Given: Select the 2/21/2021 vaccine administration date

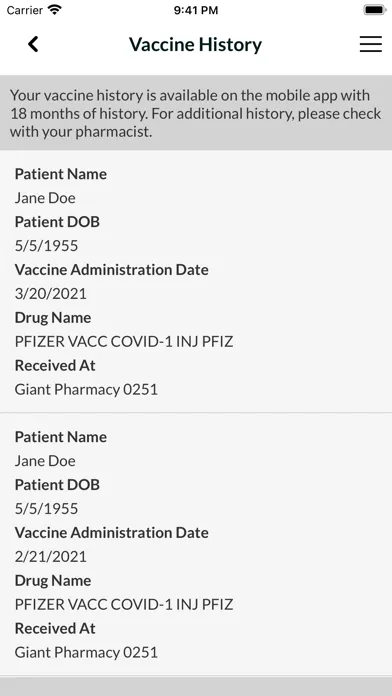Looking at the screenshot, I should pyautogui.click(x=51, y=557).
